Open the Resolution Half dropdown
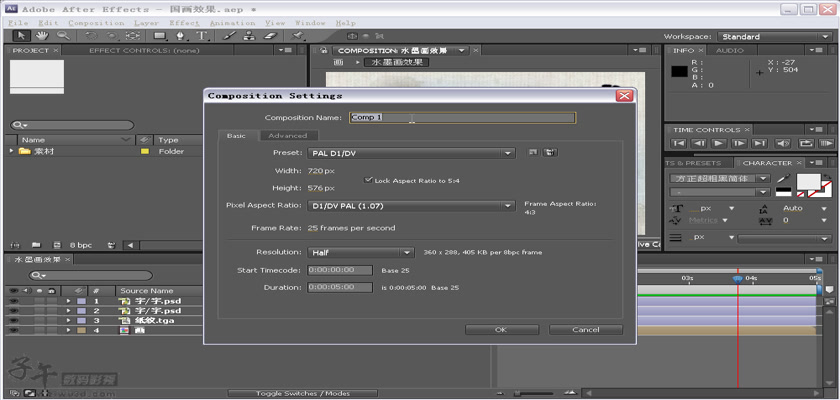 point(361,252)
